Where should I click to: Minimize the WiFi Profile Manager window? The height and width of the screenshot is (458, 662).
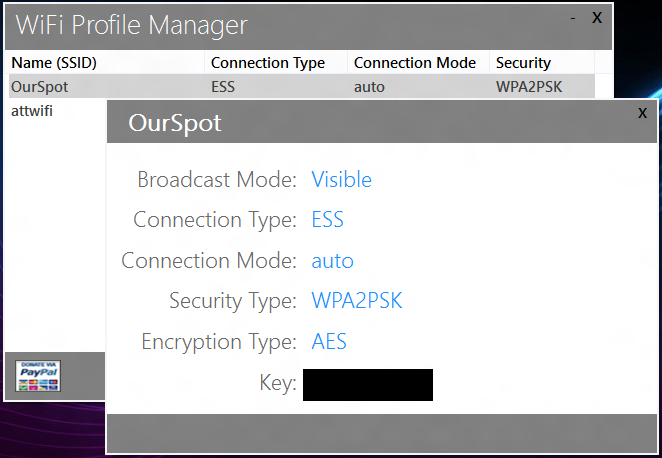click(573, 17)
